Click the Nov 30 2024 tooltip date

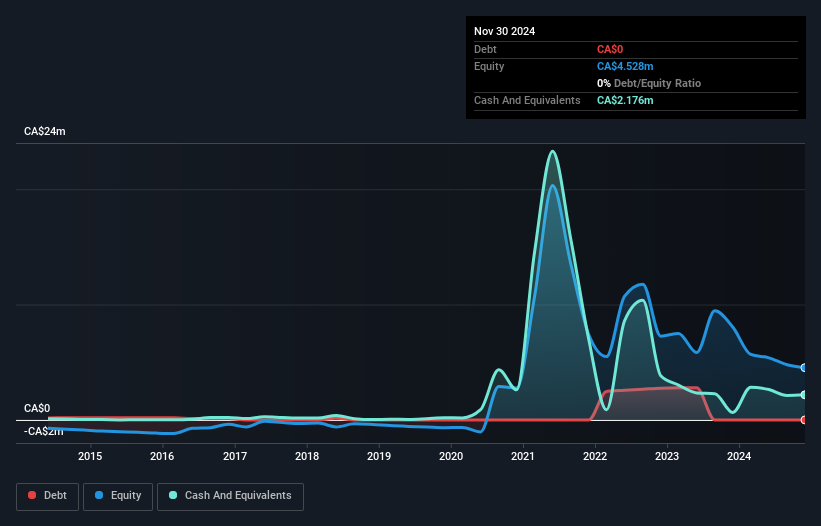click(504, 31)
